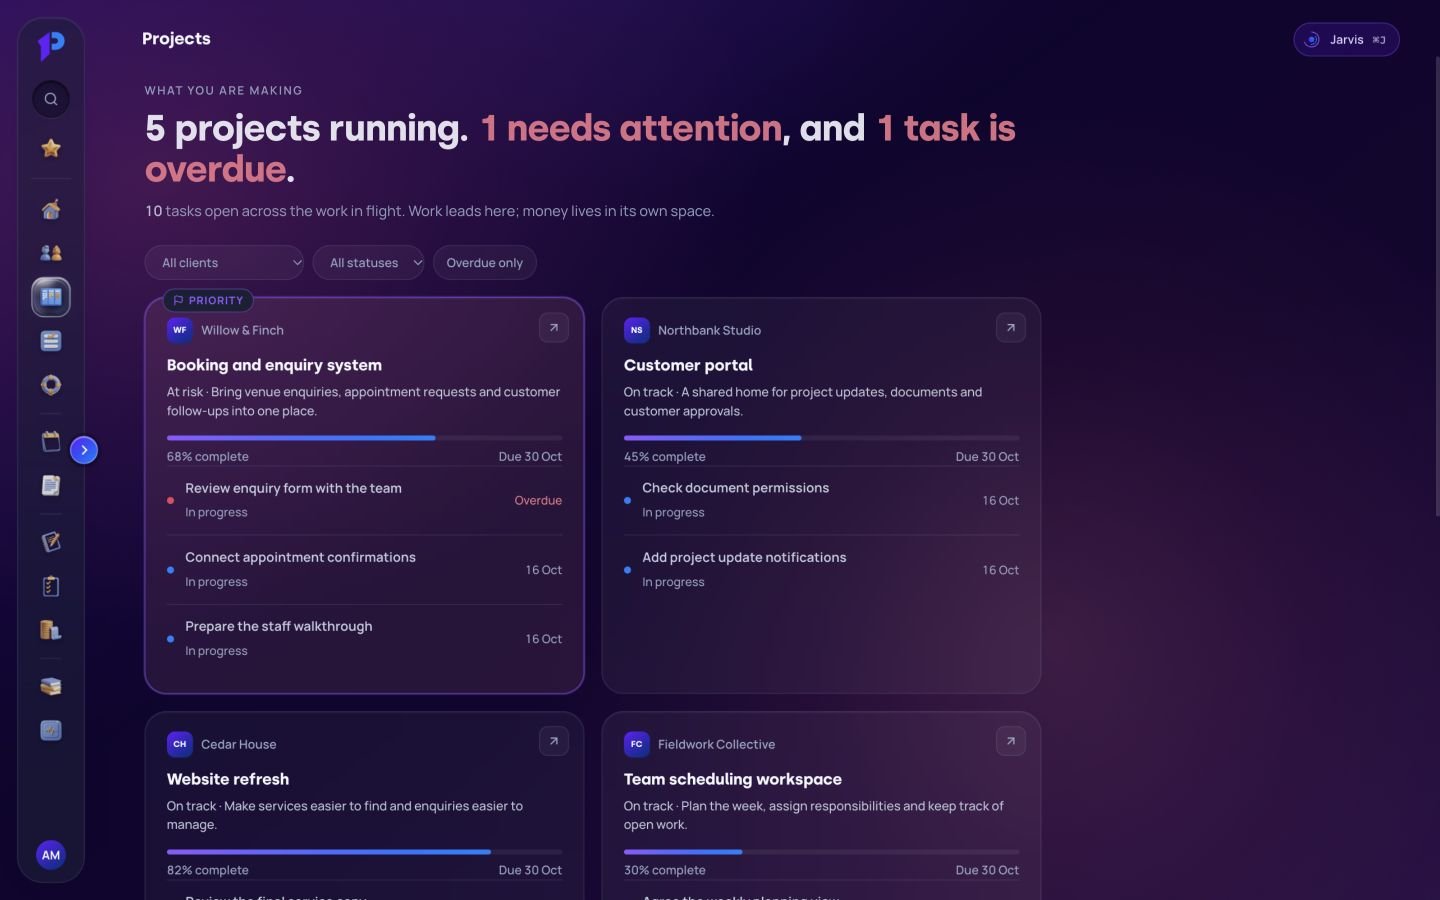The image size is (1440, 900).
Task: Click the Northbank Studio client label
Action: point(709,330)
